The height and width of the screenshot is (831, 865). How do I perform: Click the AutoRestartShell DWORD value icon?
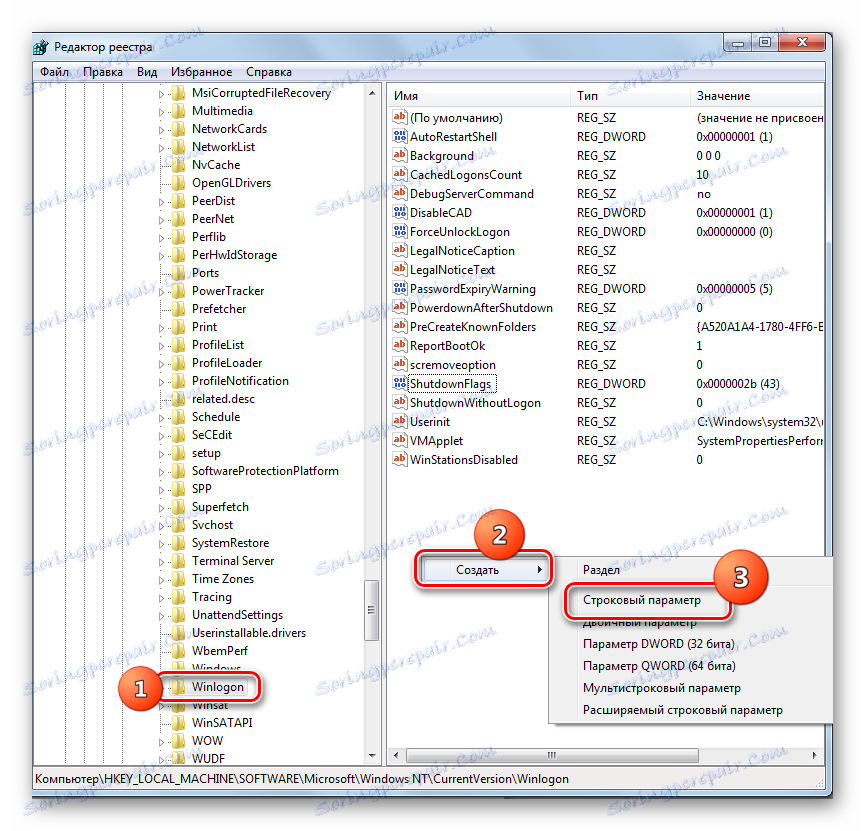(x=399, y=136)
